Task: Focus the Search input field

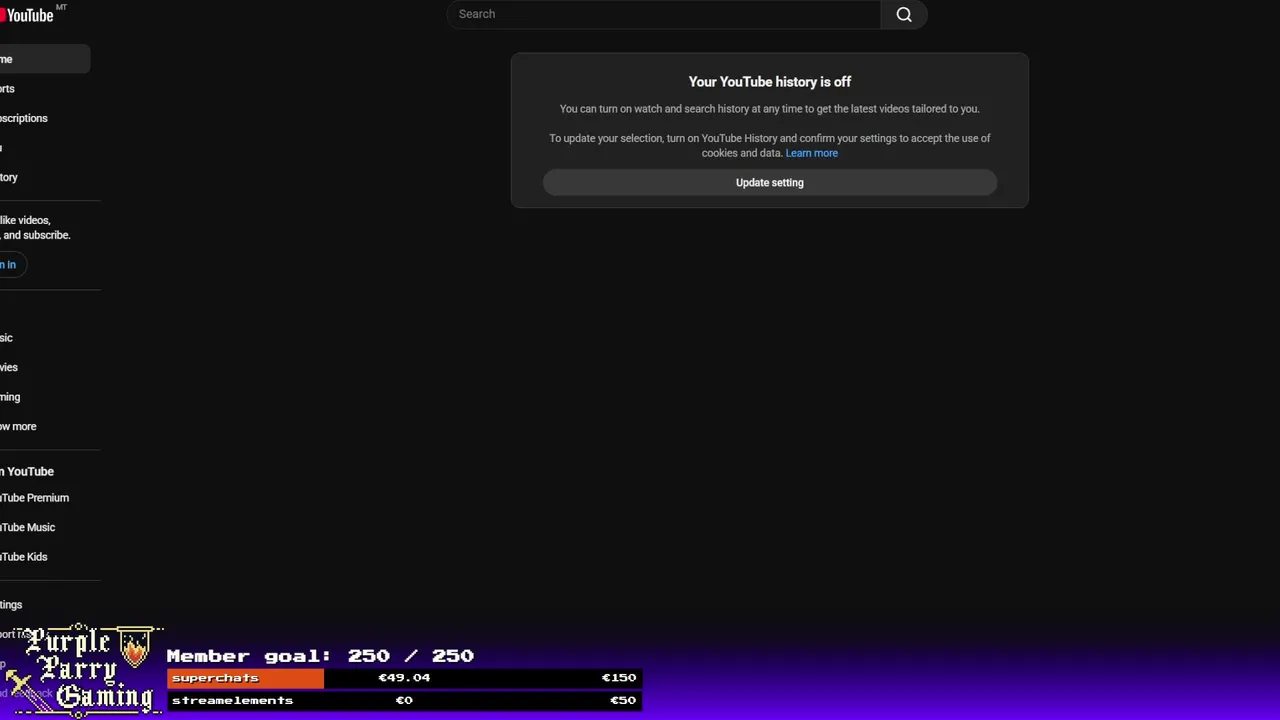Action: click(664, 14)
